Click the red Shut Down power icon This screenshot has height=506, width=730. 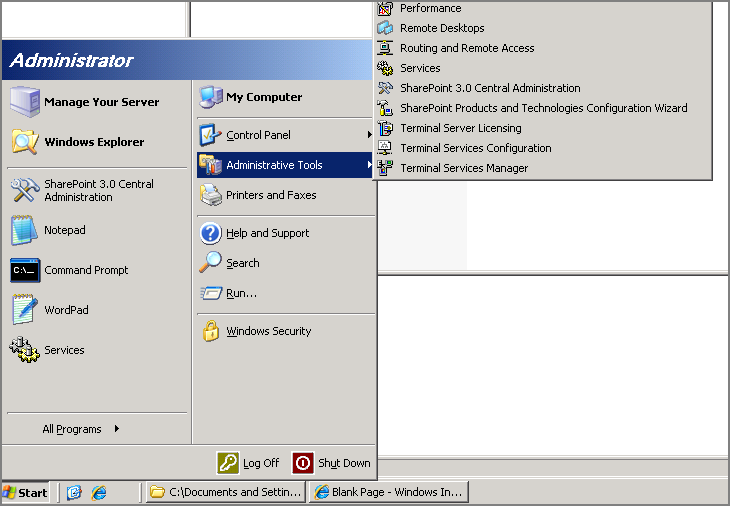tap(303, 463)
